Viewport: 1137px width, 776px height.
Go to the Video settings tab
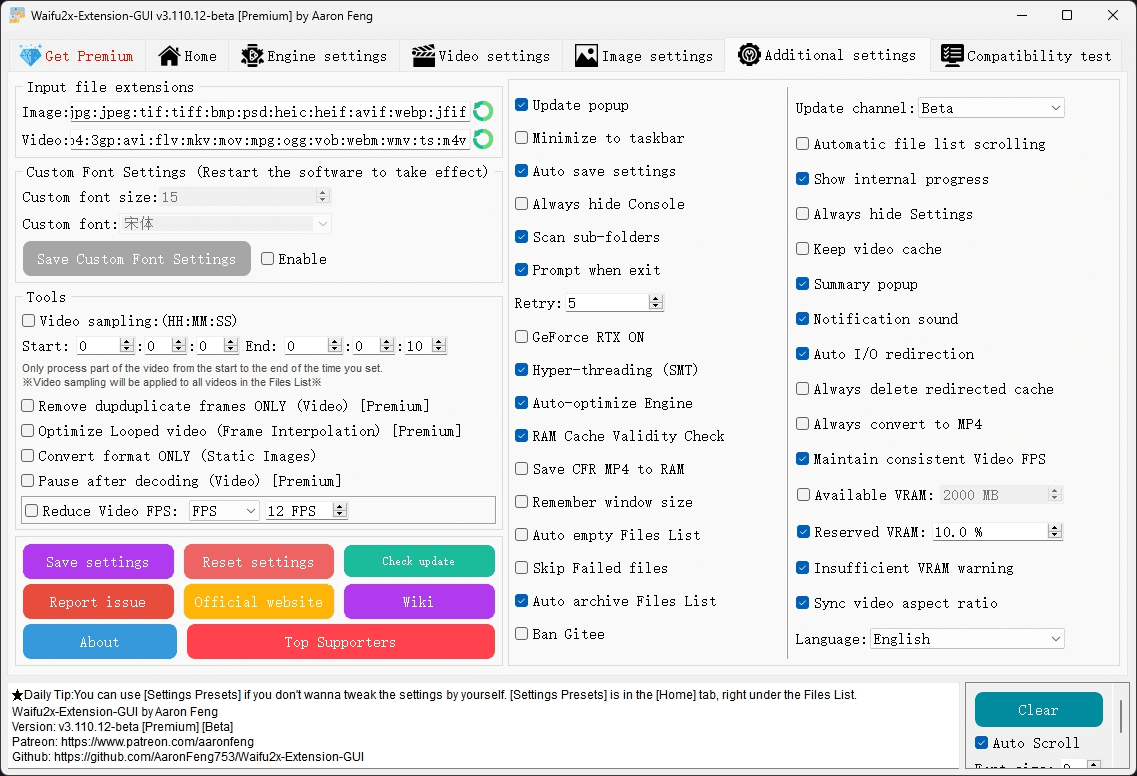click(481, 56)
